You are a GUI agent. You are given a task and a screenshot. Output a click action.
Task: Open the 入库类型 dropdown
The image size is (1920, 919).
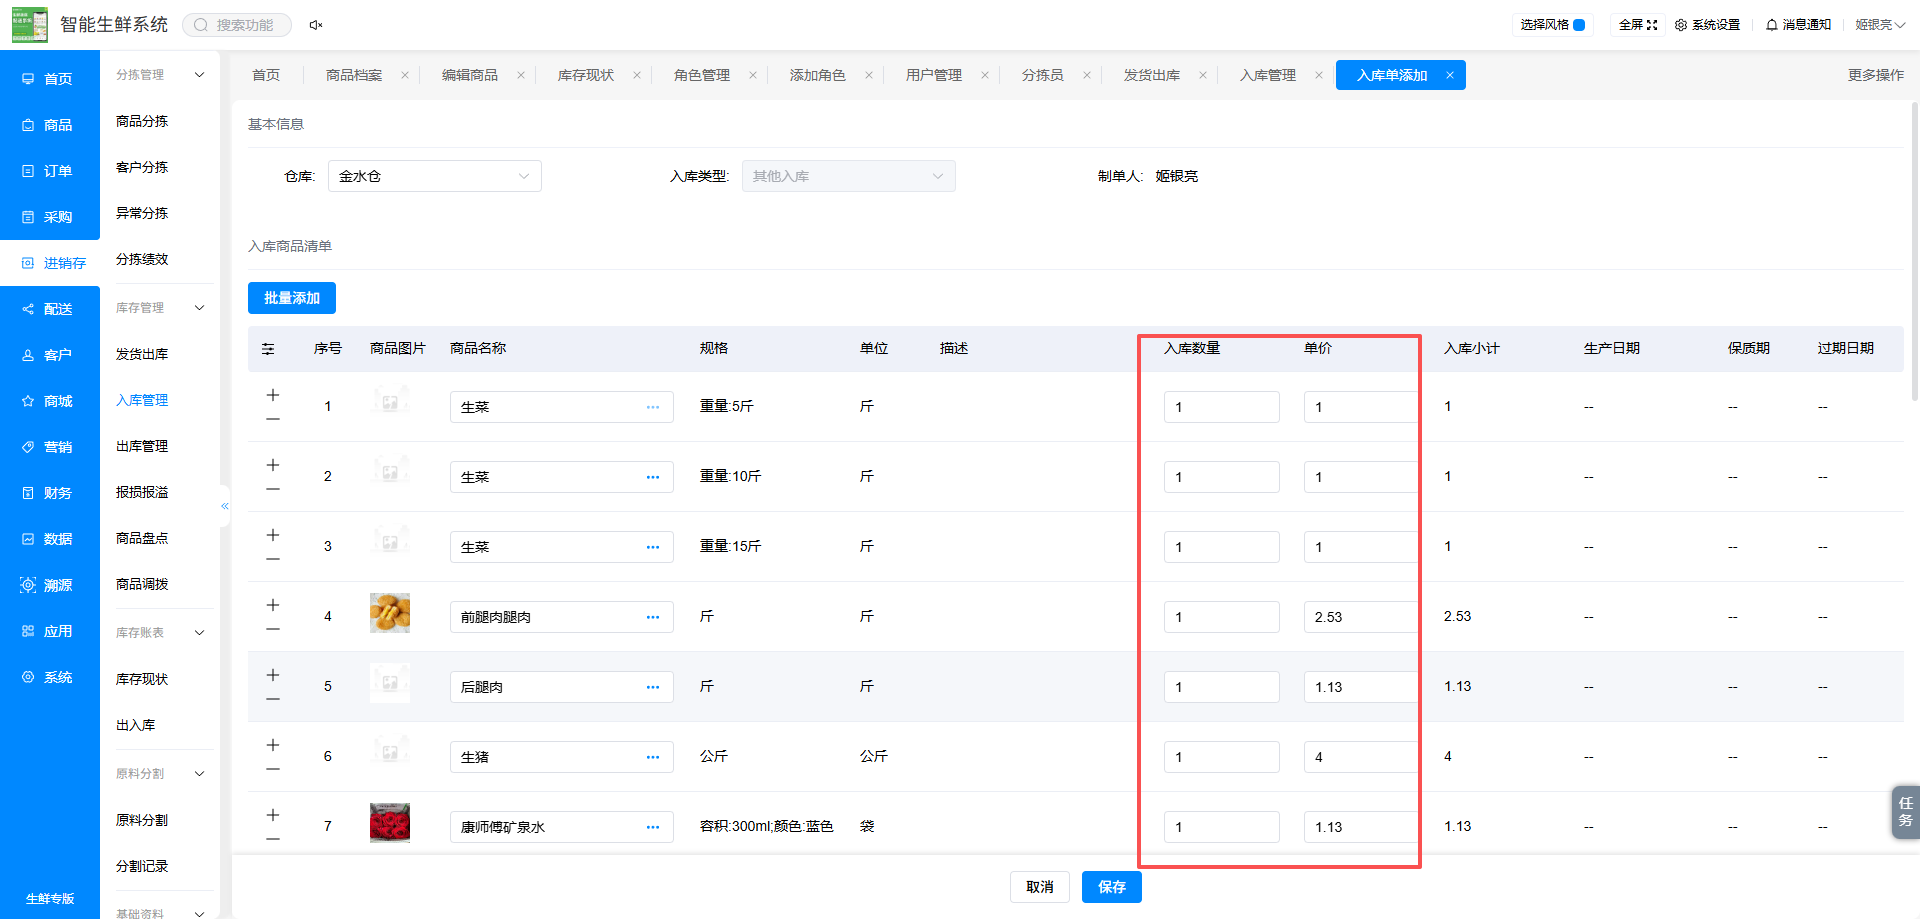[849, 176]
